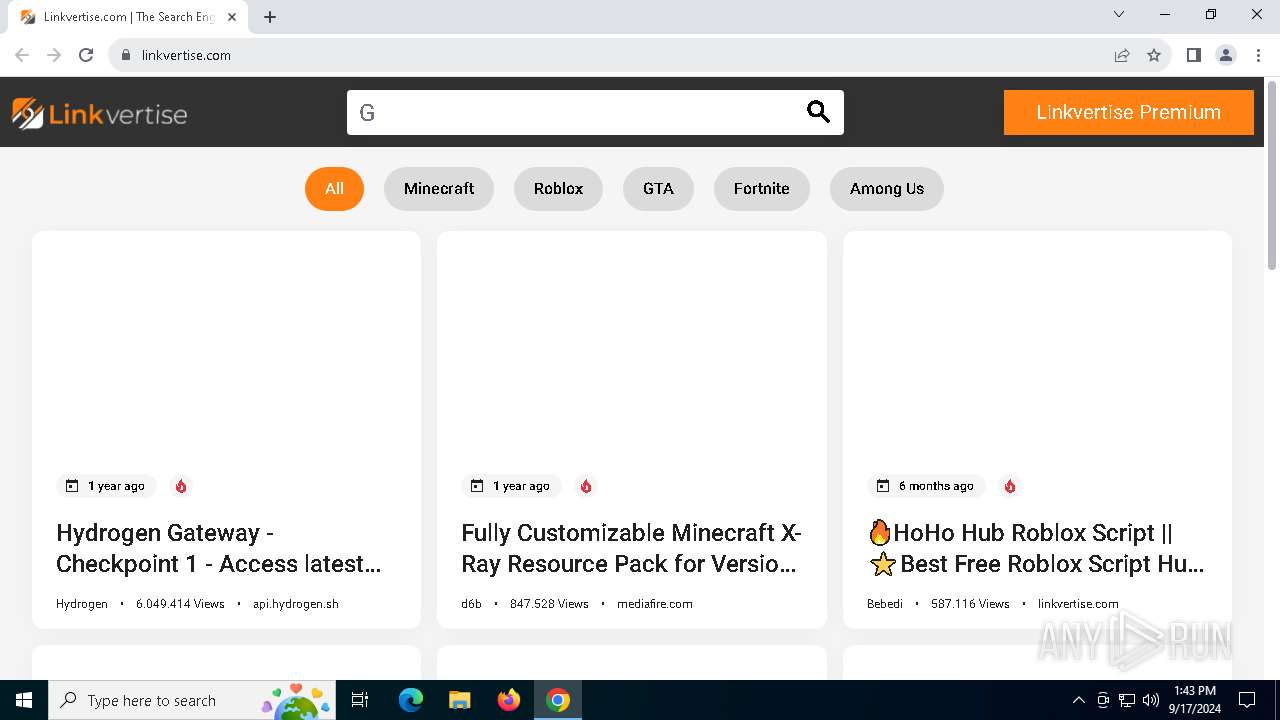Click the fire icon on Hydrogen card
This screenshot has height=720, width=1280.
click(181, 486)
